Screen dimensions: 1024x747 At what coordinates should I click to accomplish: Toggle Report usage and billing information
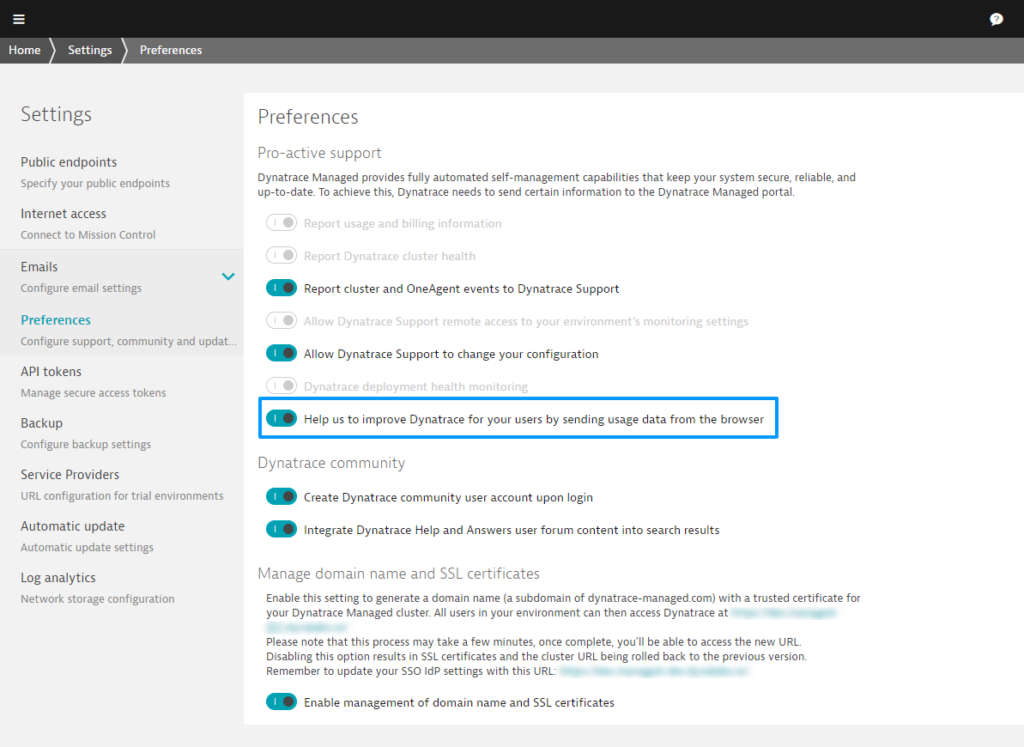(x=281, y=223)
